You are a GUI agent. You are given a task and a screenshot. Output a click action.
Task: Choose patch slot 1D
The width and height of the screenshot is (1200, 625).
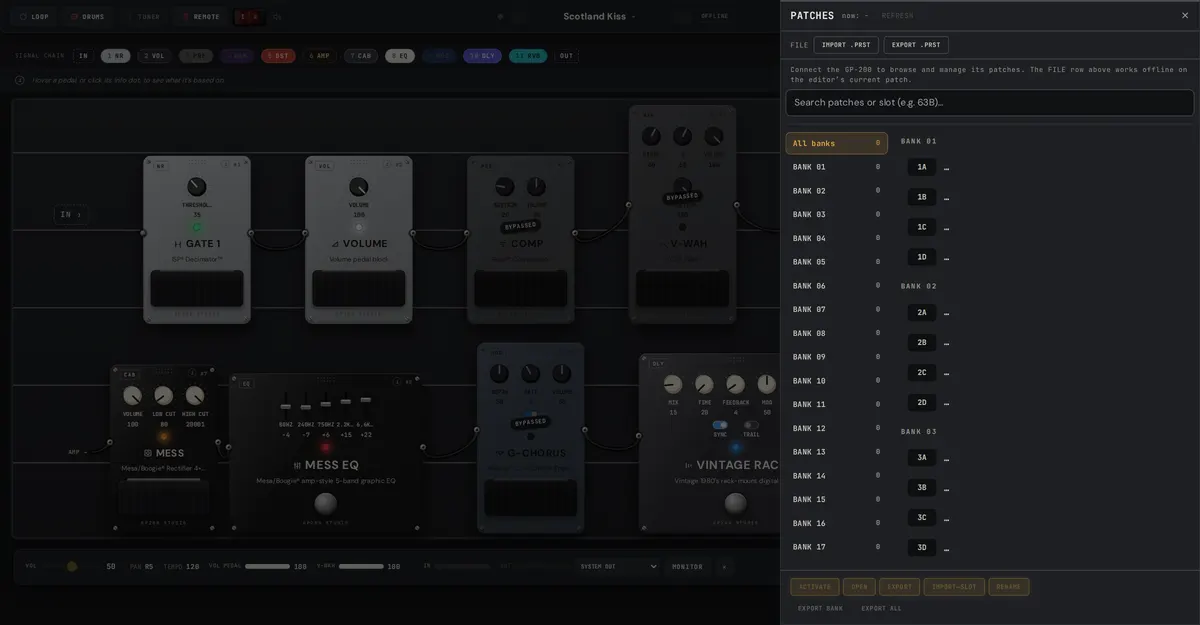[922, 257]
